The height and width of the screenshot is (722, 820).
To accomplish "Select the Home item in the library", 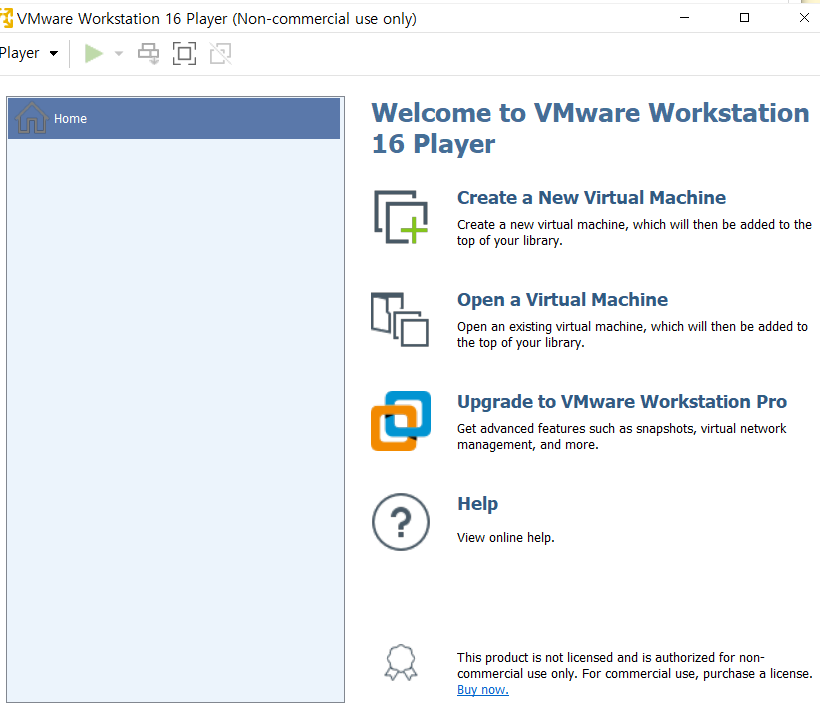I will pyautogui.click(x=174, y=119).
